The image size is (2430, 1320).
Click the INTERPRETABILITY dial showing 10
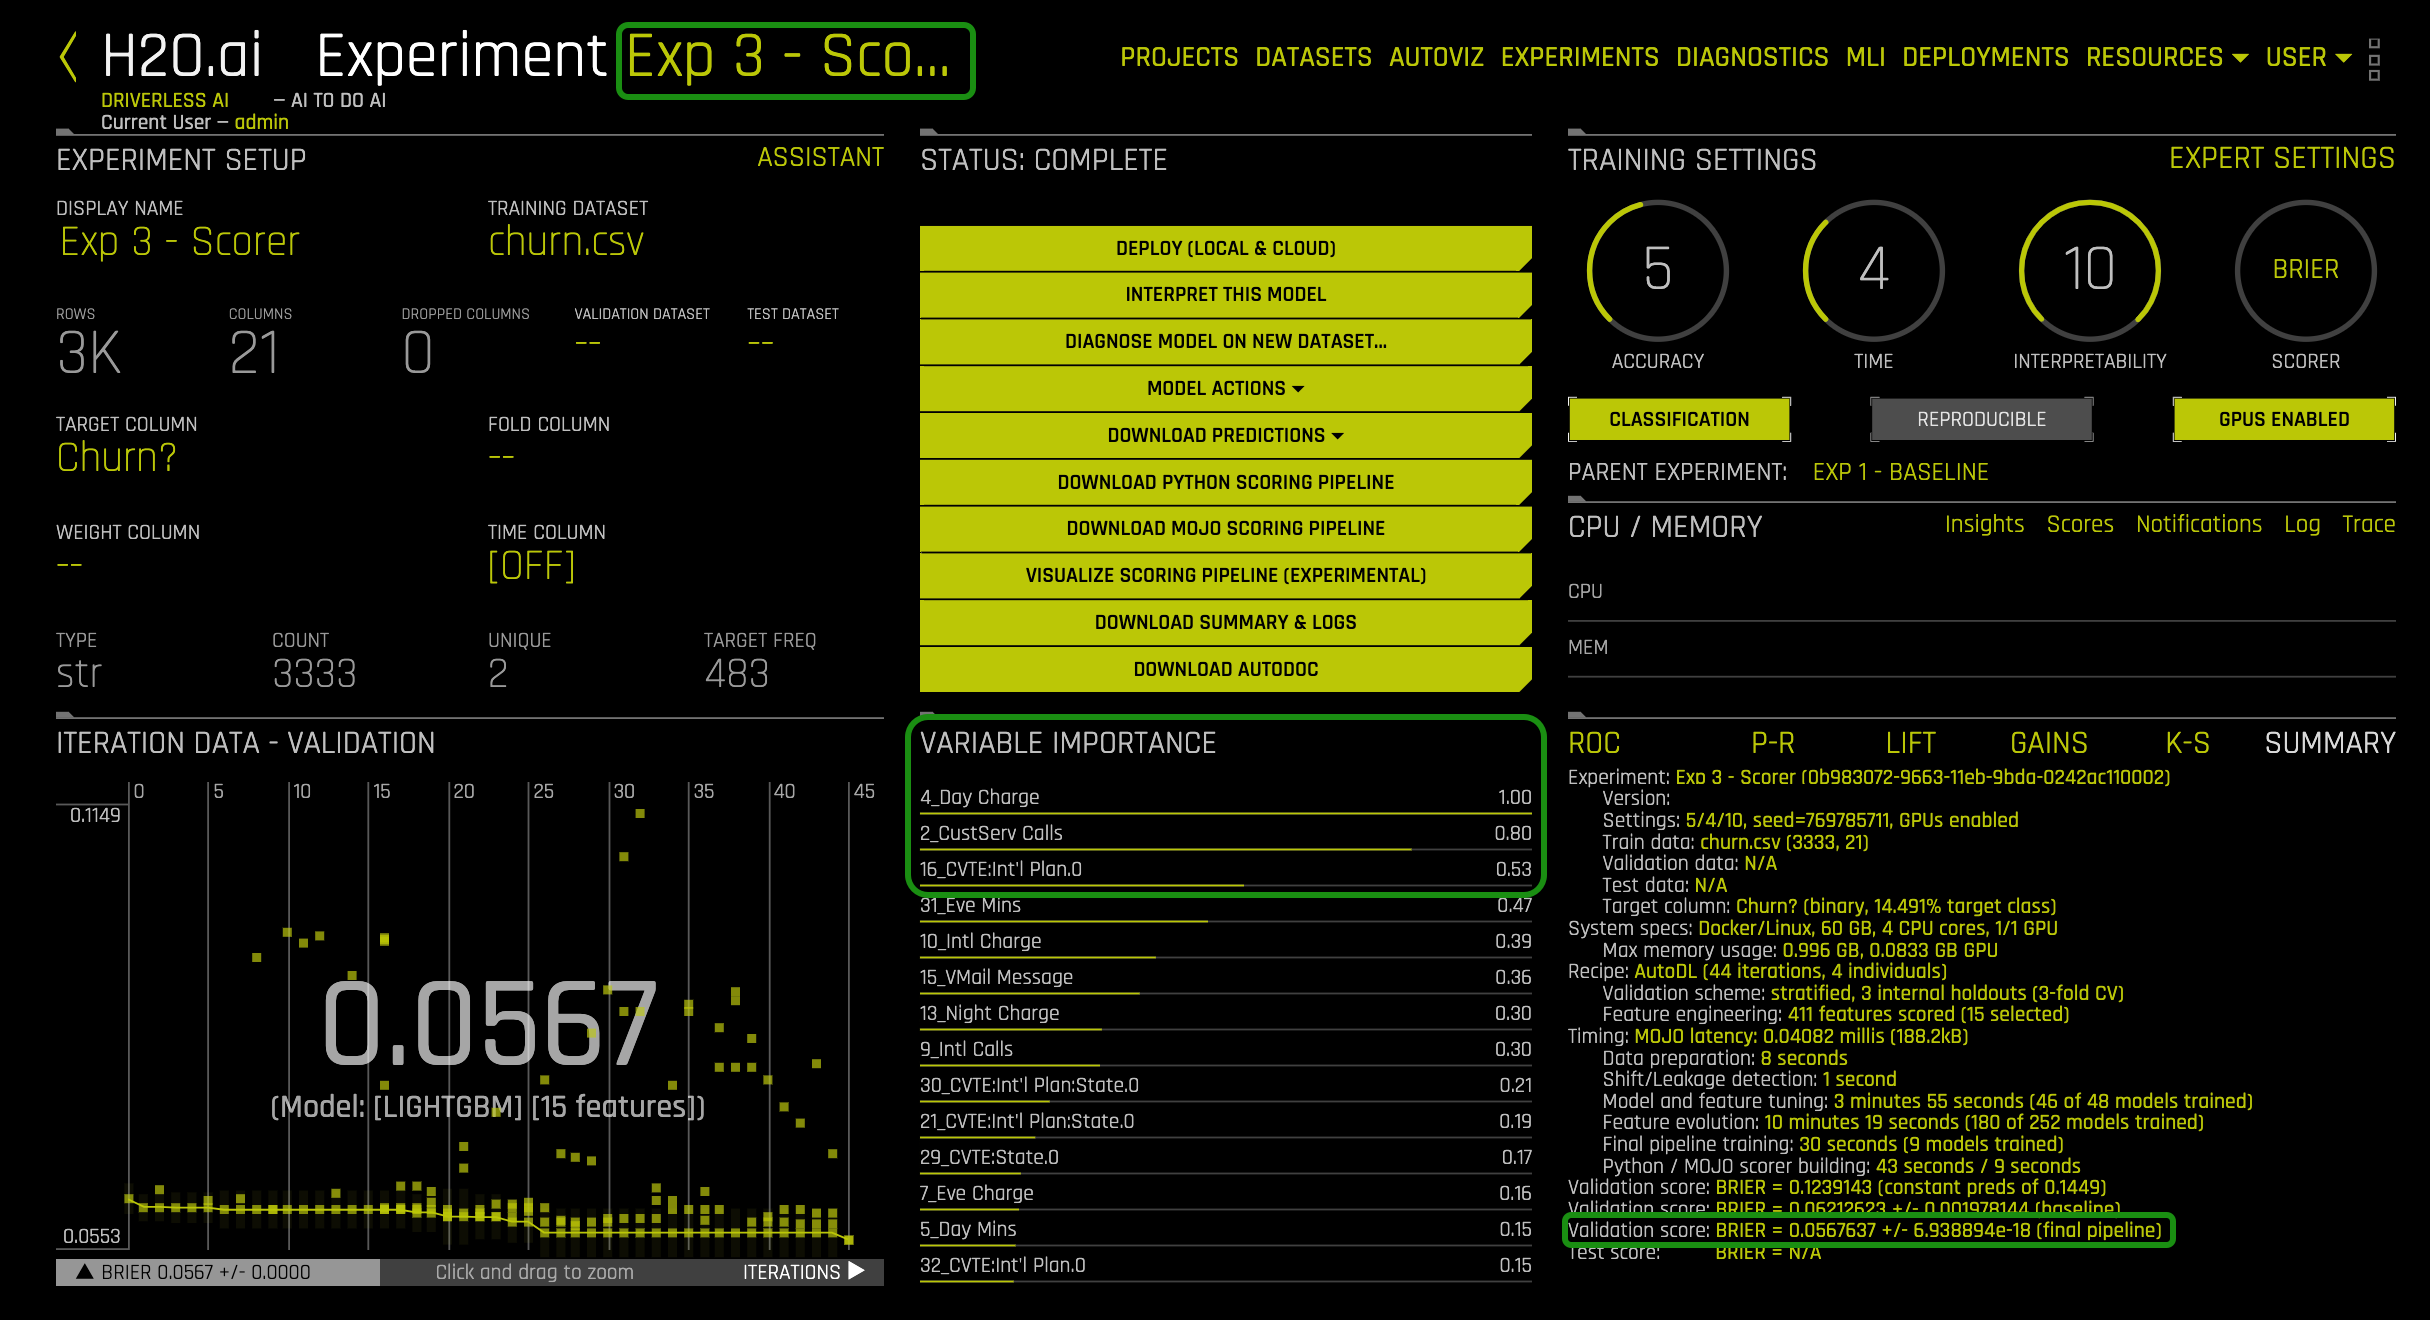click(2089, 270)
